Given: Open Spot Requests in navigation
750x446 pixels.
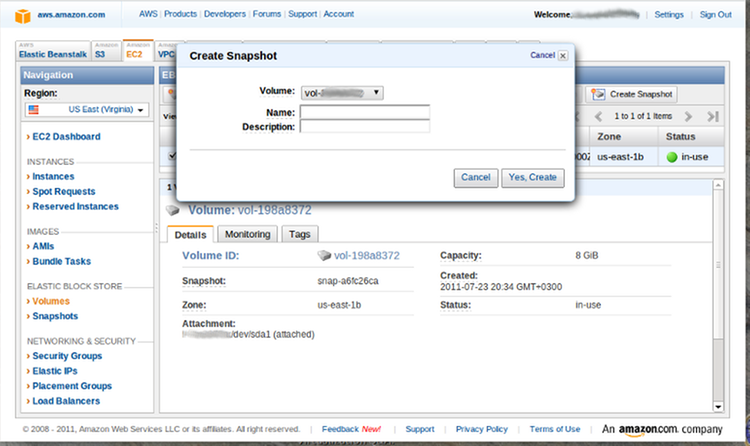Looking at the screenshot, I should point(64,191).
